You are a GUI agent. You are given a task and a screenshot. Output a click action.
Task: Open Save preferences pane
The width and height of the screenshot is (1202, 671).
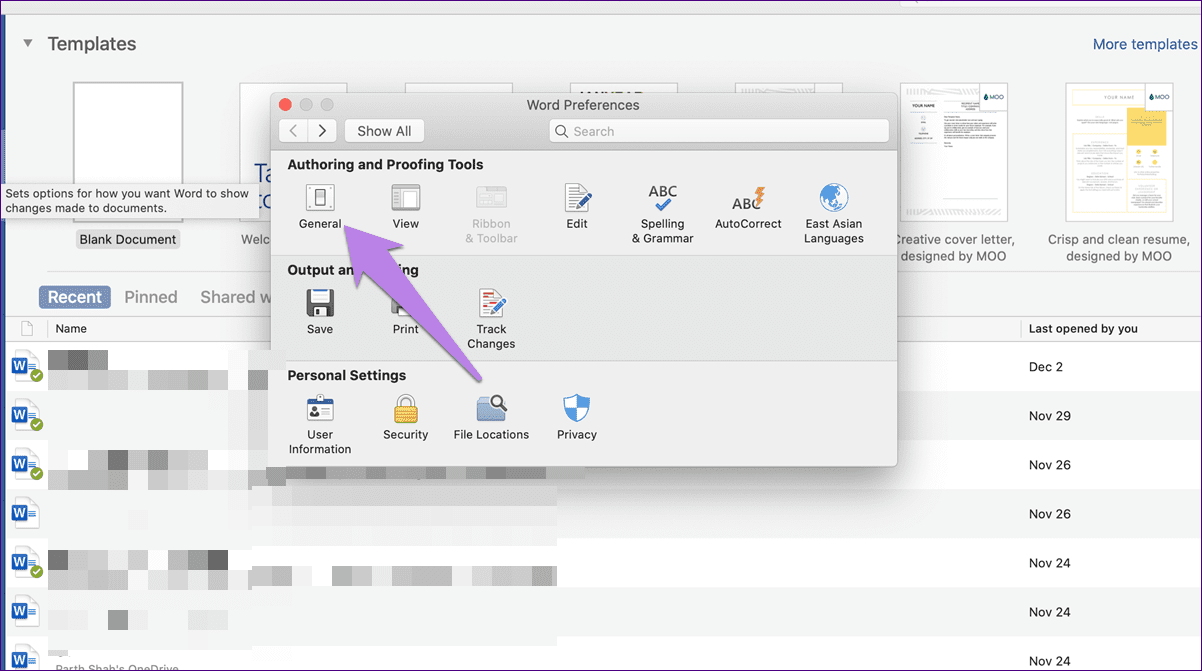320,312
